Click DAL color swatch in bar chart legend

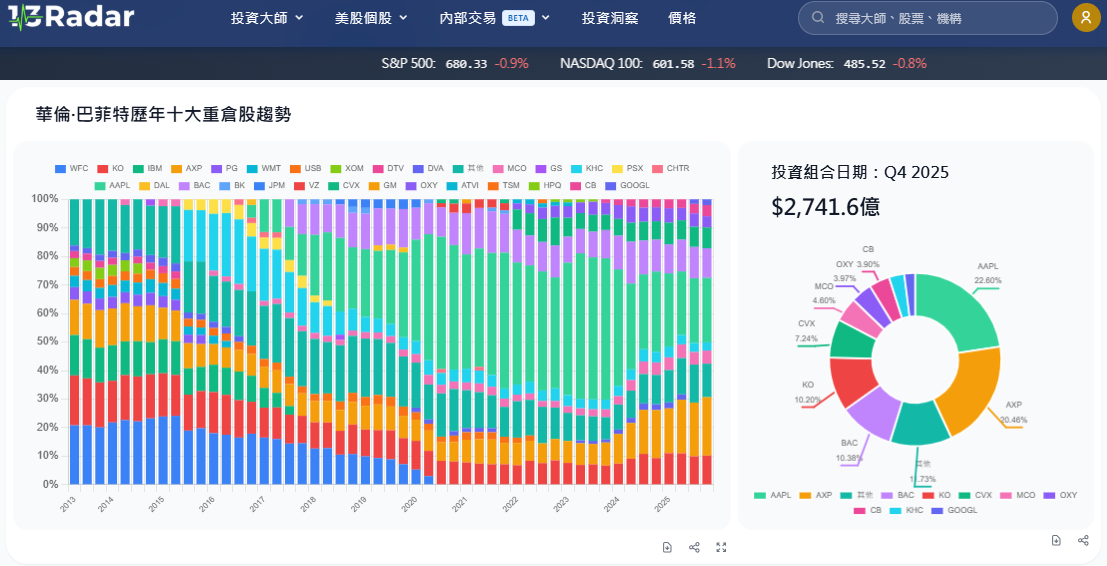(143, 186)
